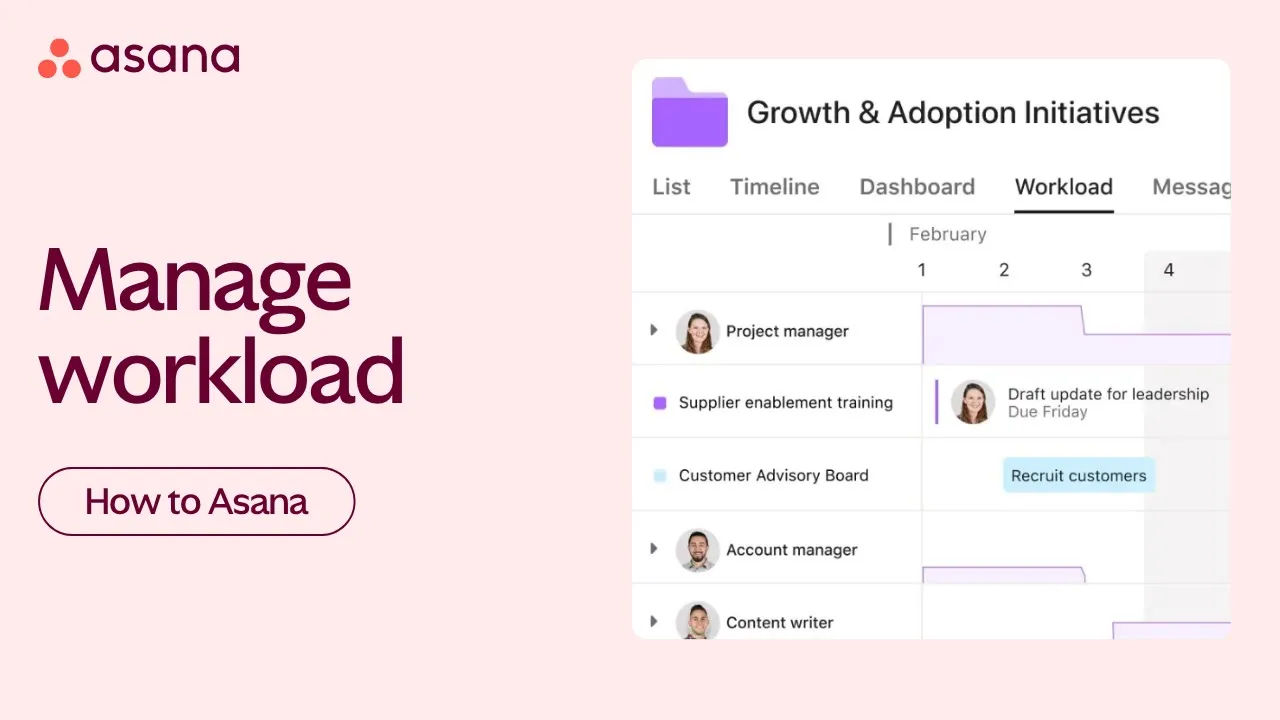Select the Workload tab
This screenshot has height=720, width=1280.
pos(1063,187)
